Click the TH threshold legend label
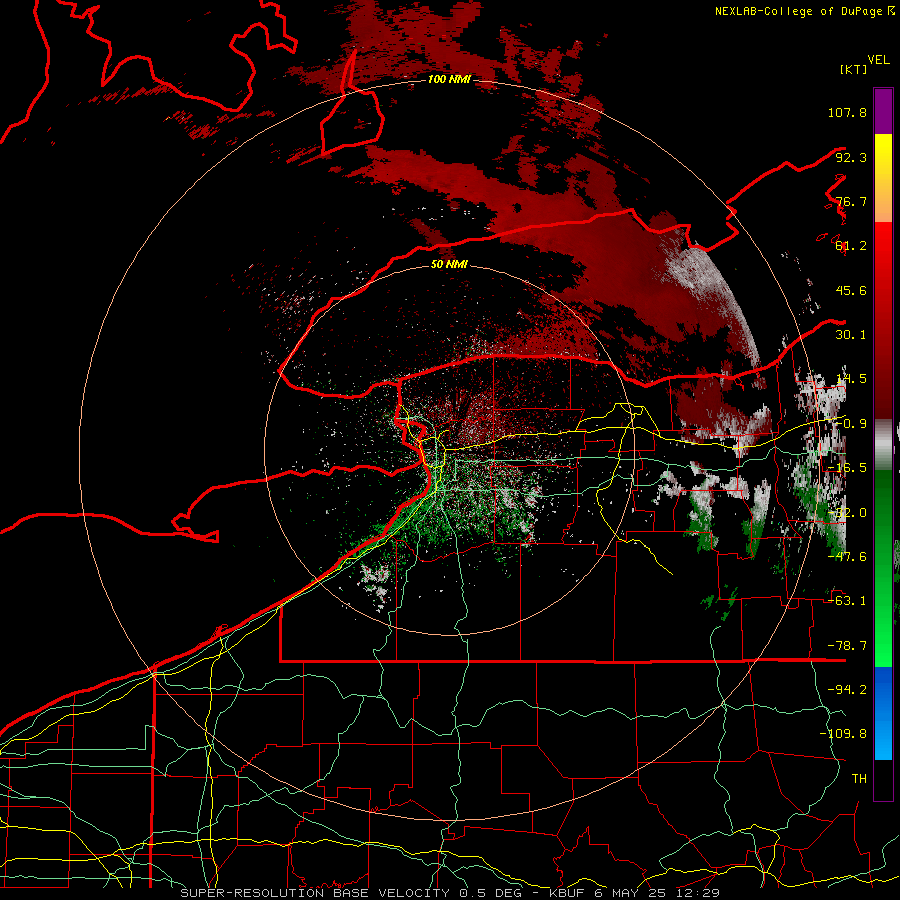 pos(859,779)
